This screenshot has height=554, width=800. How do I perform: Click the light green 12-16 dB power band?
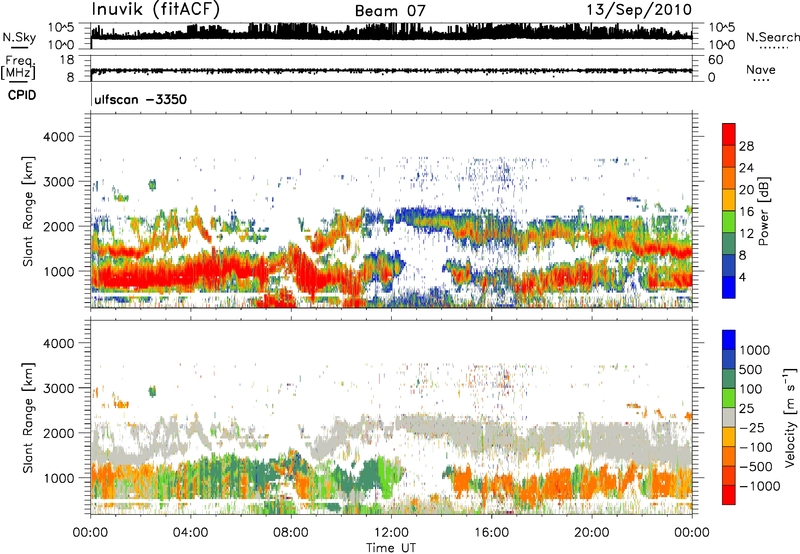729,222
